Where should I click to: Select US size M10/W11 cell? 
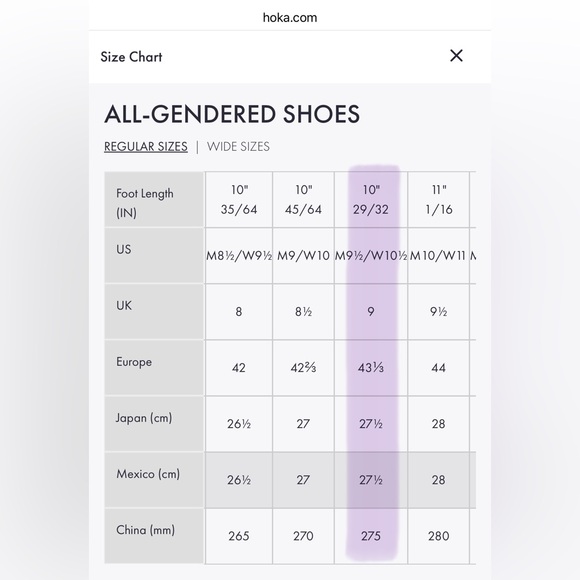pyautogui.click(x=439, y=256)
